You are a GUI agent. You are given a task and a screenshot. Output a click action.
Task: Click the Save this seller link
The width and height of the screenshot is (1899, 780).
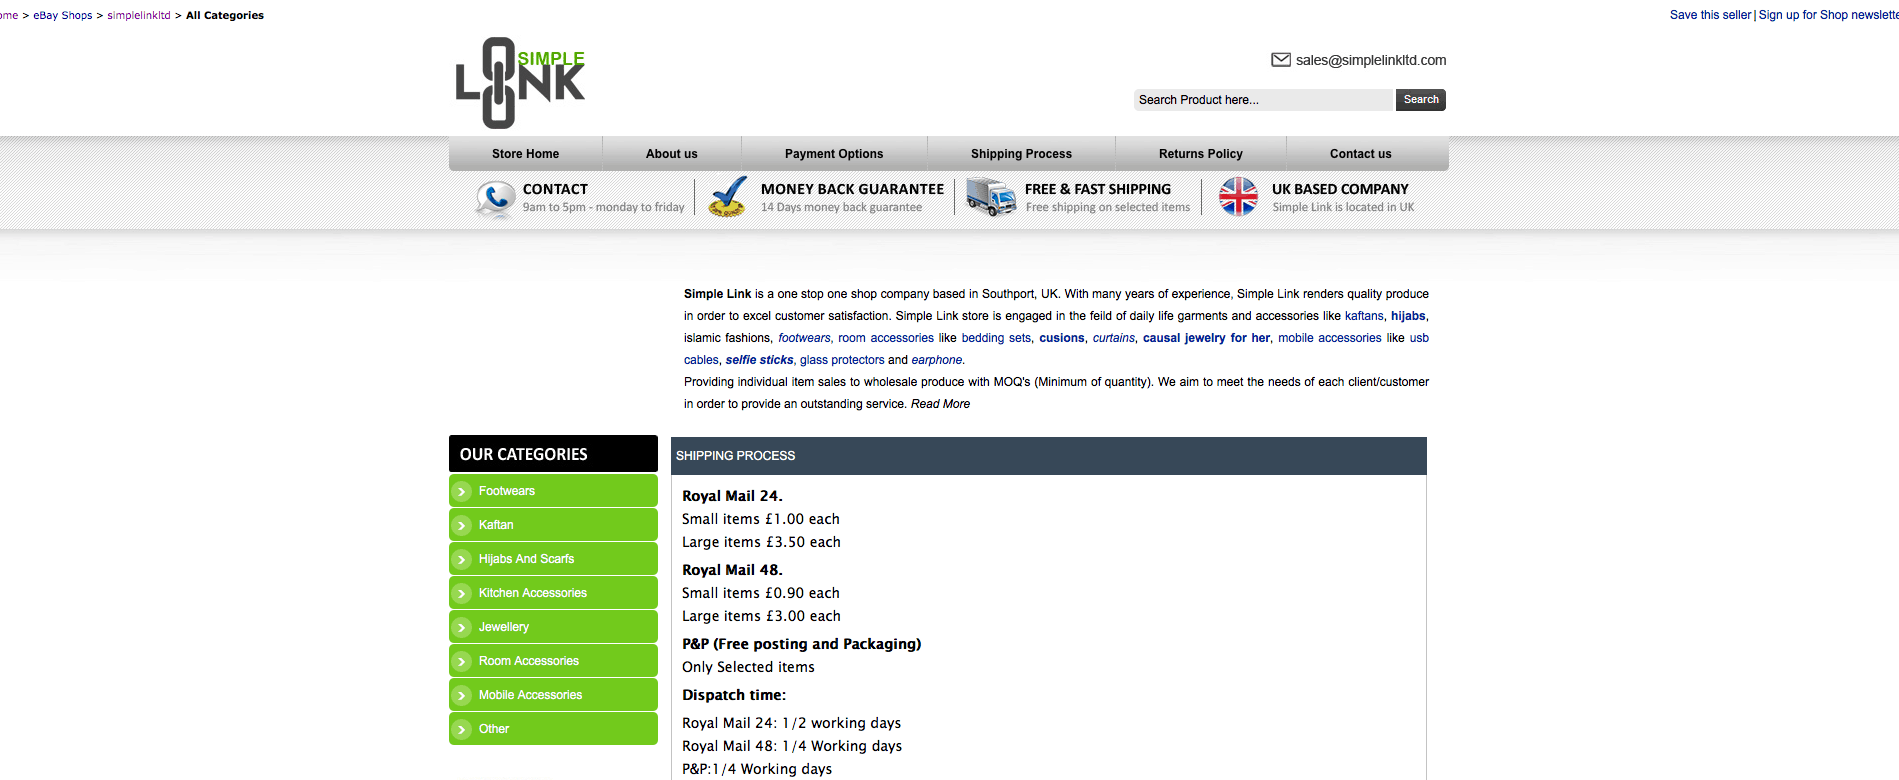pyautogui.click(x=1710, y=15)
